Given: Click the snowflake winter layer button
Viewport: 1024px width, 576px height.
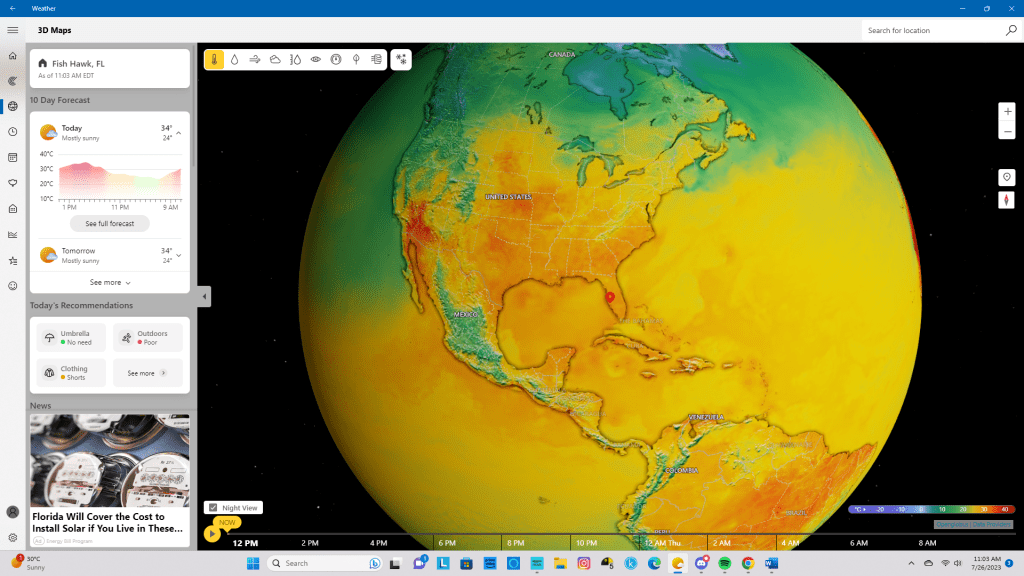Looking at the screenshot, I should point(401,60).
